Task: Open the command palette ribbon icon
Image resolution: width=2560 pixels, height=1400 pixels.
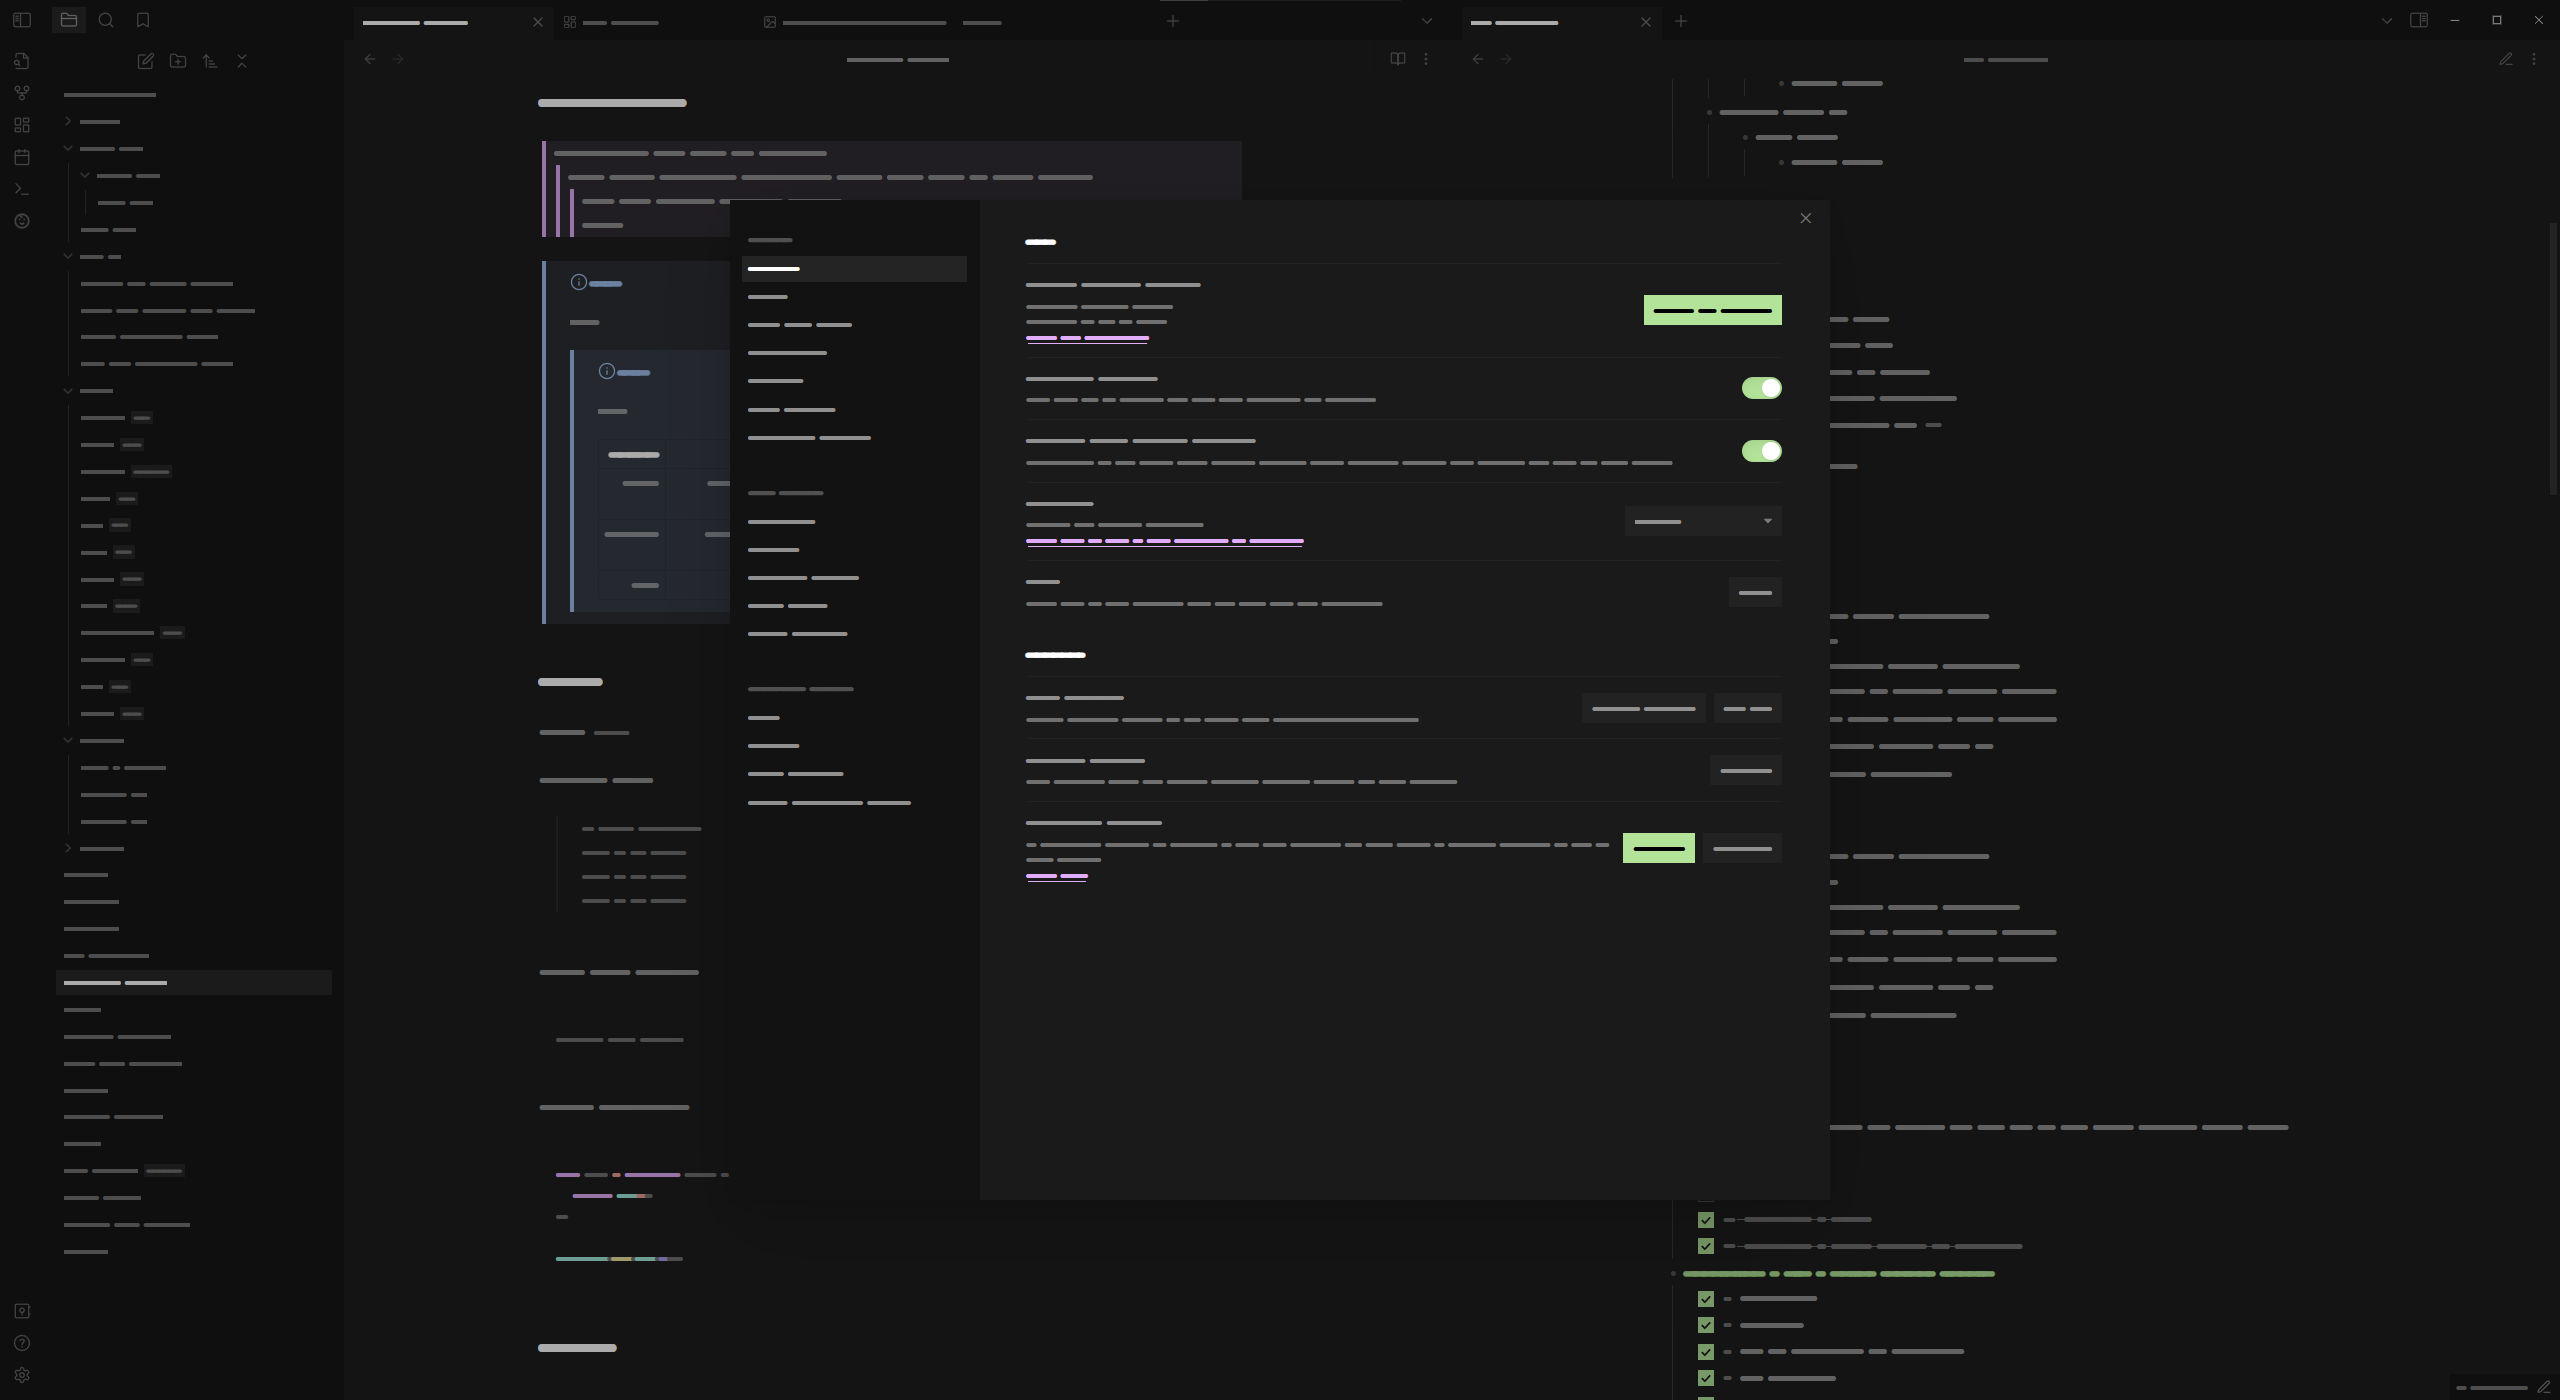Action: pos(22,189)
